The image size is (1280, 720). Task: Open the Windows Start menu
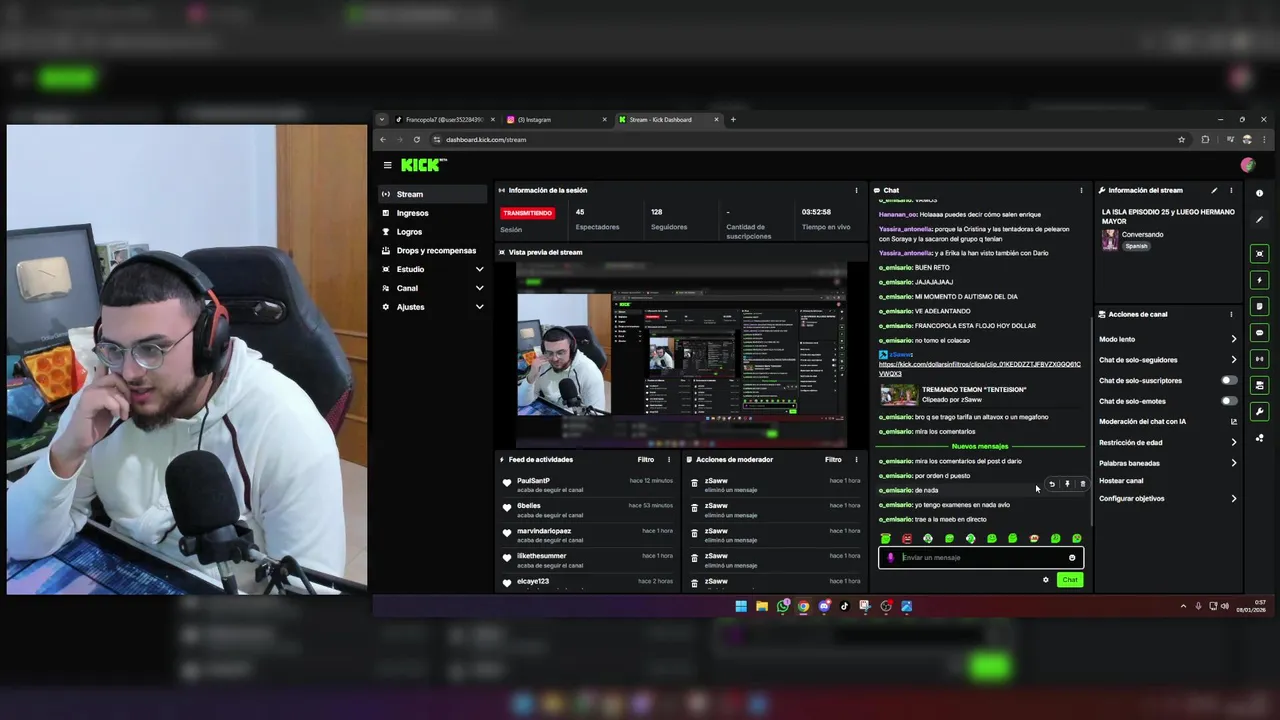click(x=741, y=606)
